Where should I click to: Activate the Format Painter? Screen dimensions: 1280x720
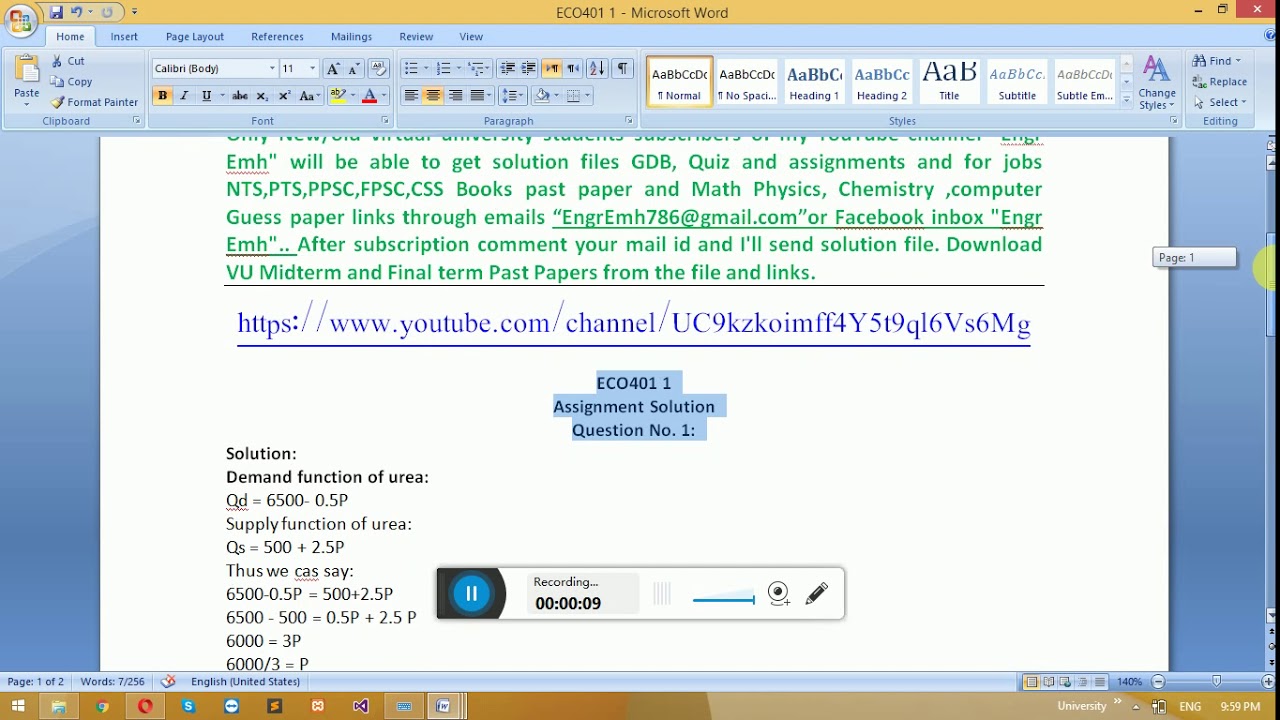pyautogui.click(x=94, y=102)
